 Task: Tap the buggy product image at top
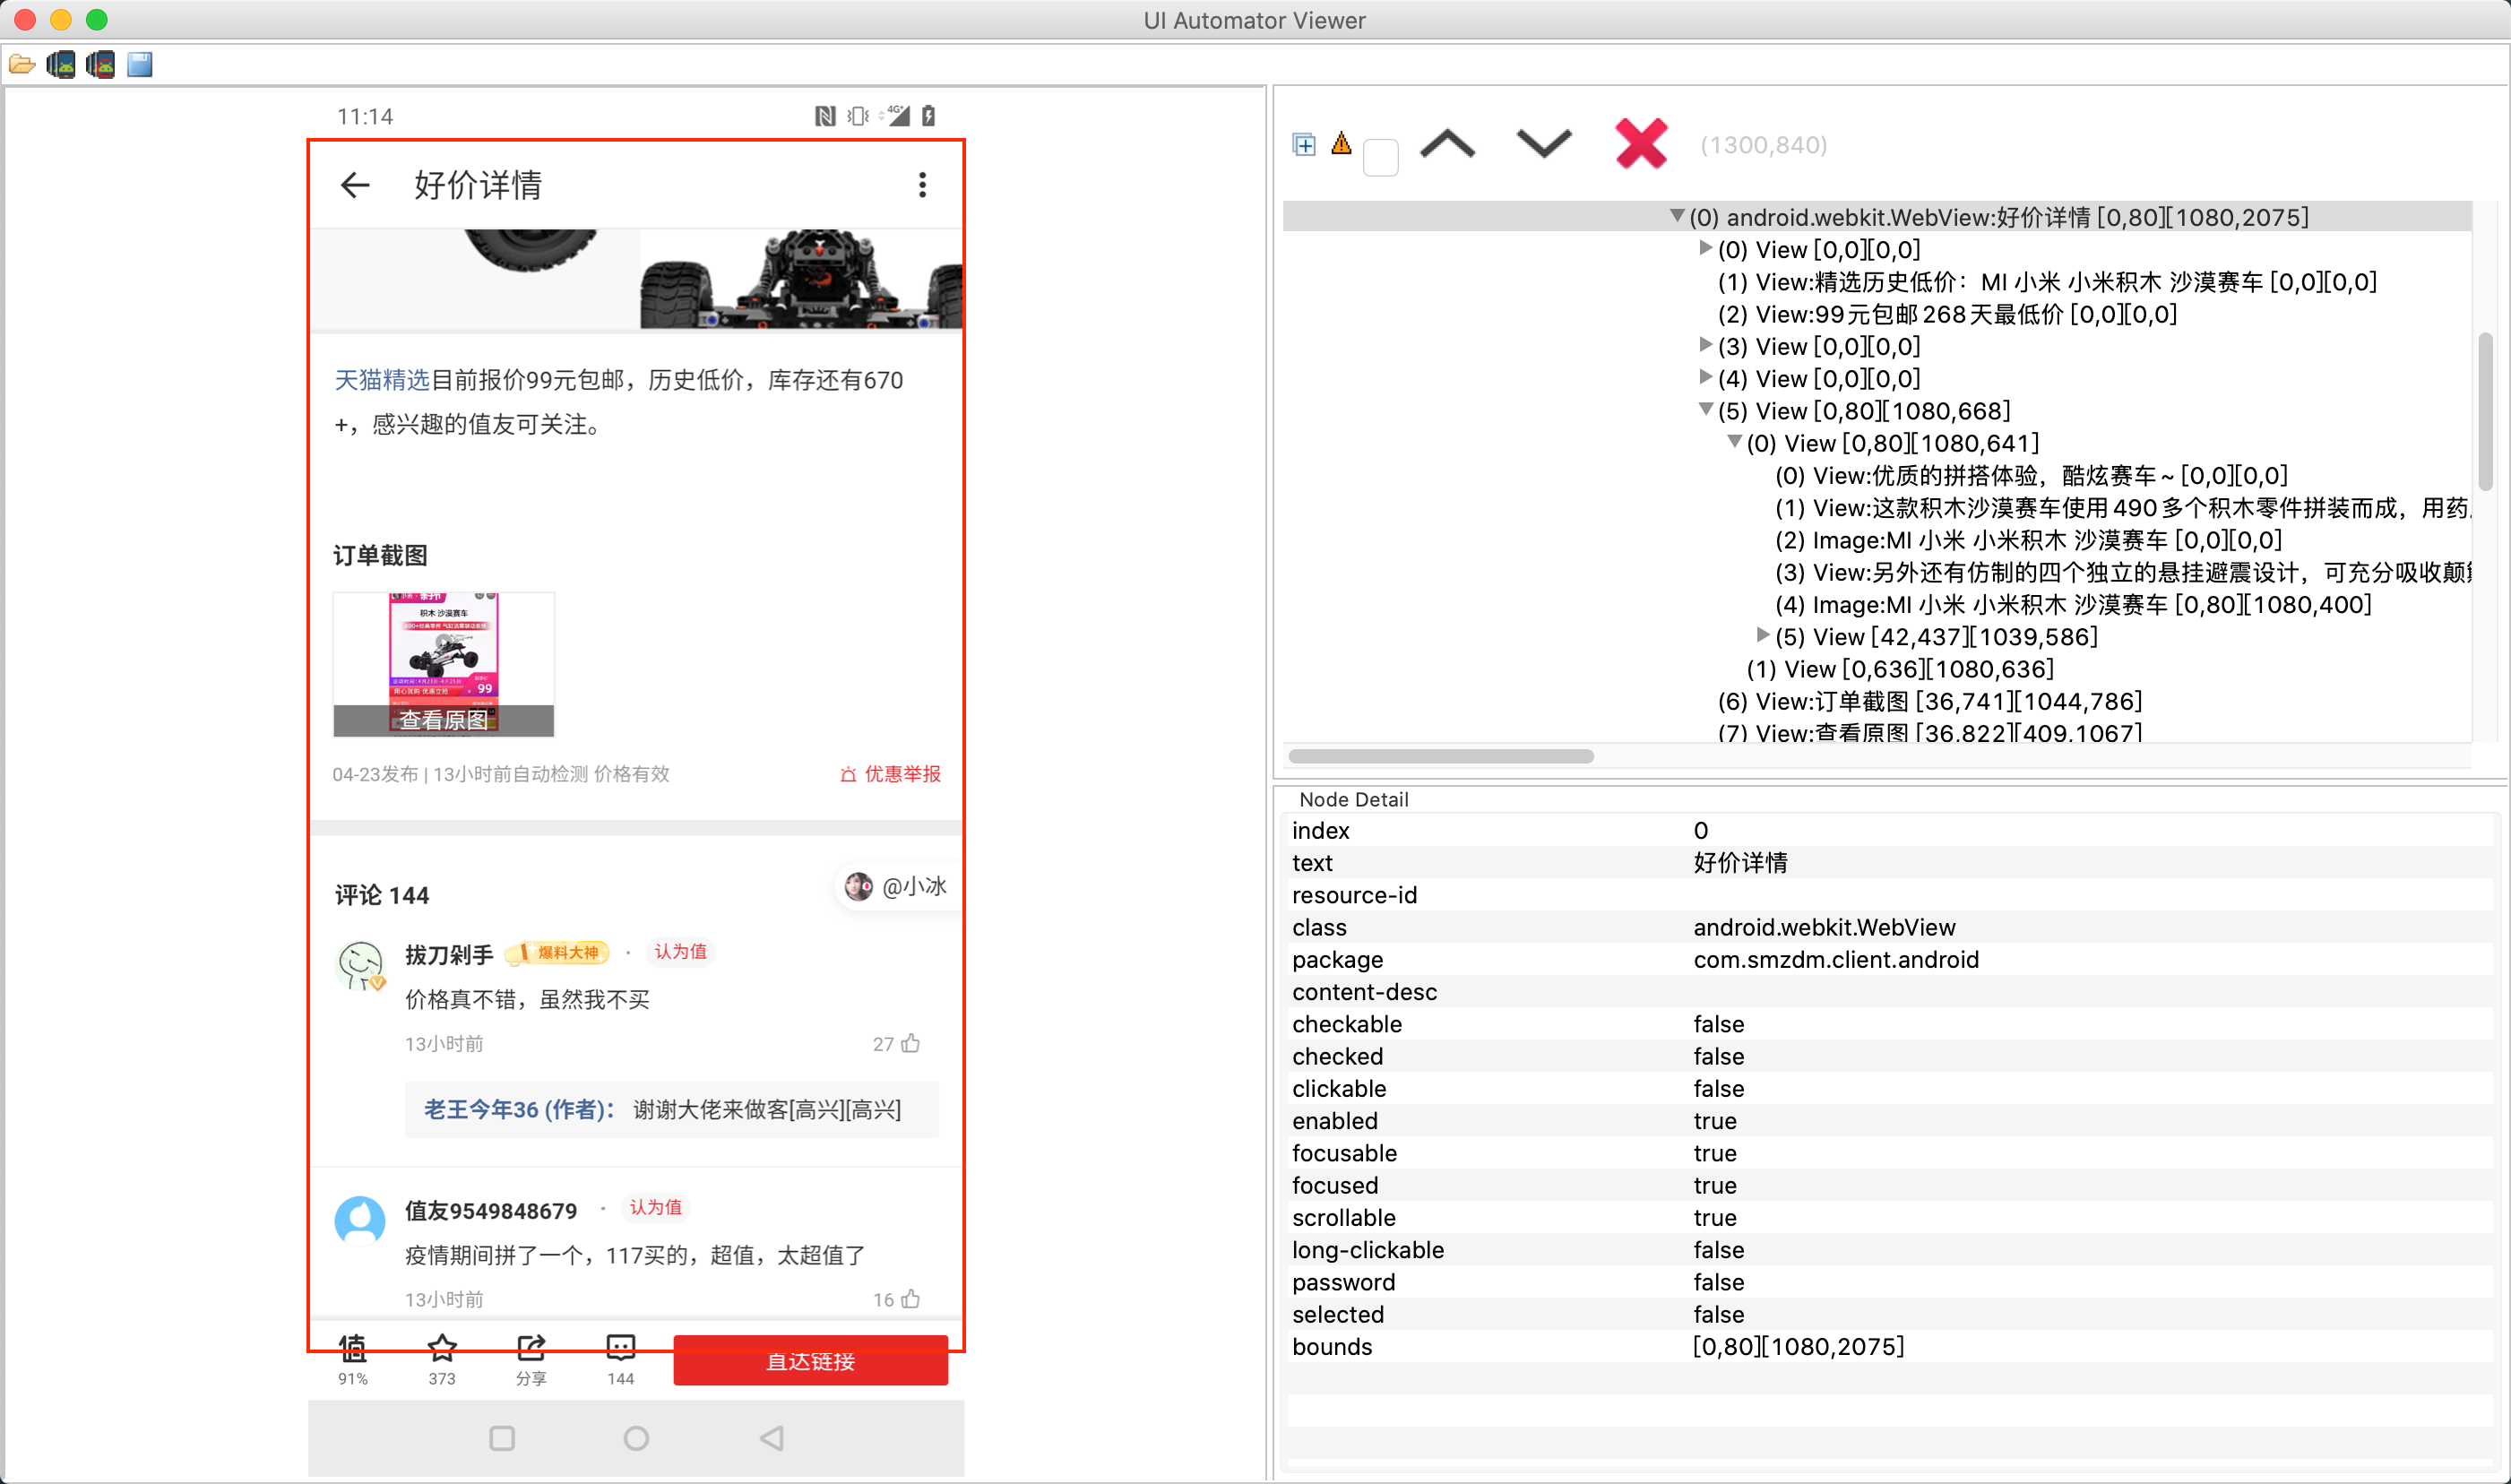click(x=800, y=278)
